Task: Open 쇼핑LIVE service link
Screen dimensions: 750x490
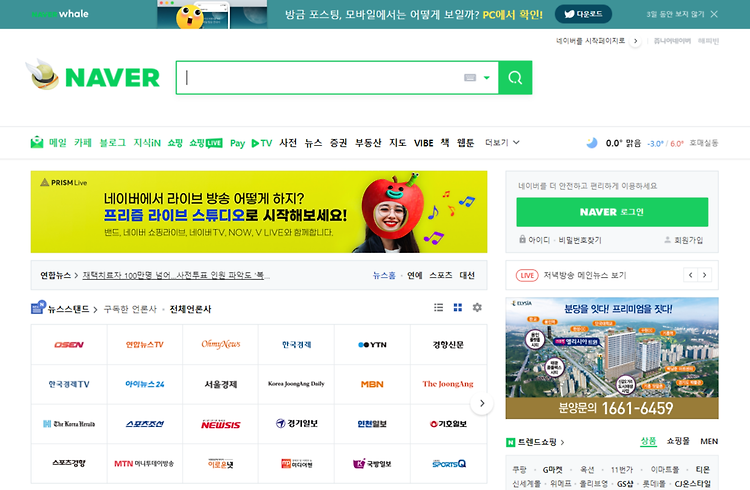Action: tap(206, 143)
